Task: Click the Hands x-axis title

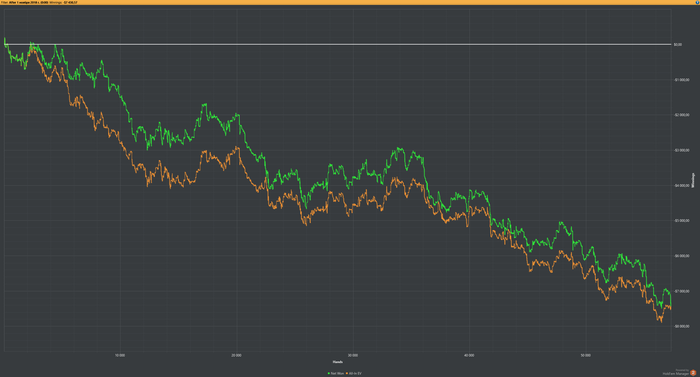Action: (x=338, y=362)
